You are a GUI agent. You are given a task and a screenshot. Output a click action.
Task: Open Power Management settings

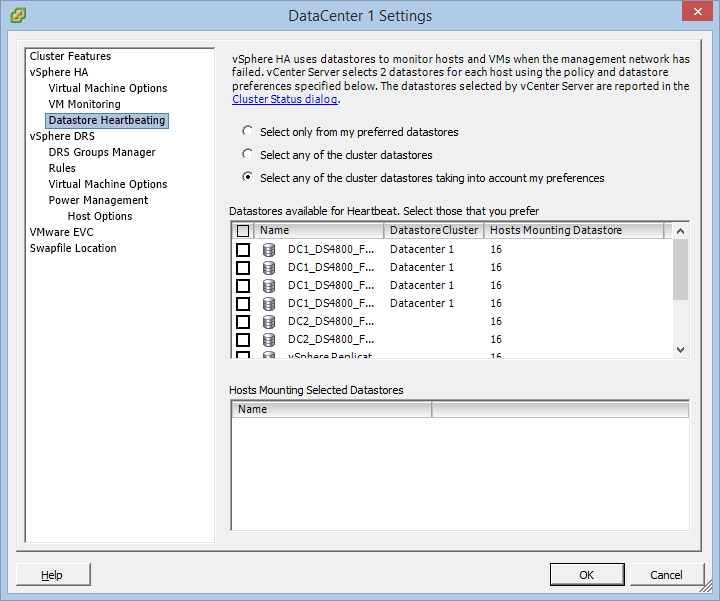98,200
